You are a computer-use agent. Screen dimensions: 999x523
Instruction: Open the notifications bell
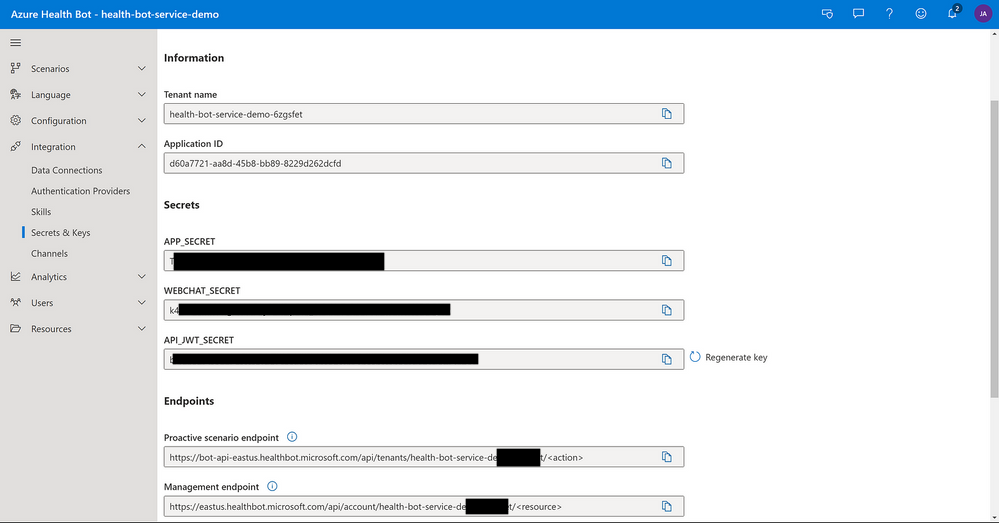pyautogui.click(x=952, y=13)
